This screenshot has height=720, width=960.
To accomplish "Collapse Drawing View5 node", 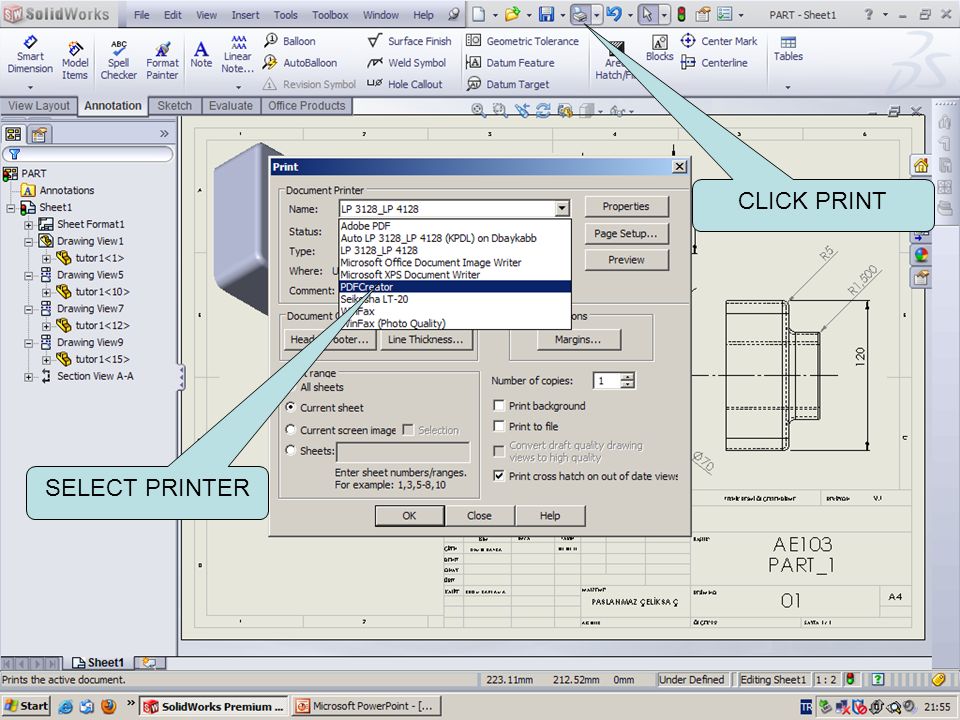I will 28,276.
